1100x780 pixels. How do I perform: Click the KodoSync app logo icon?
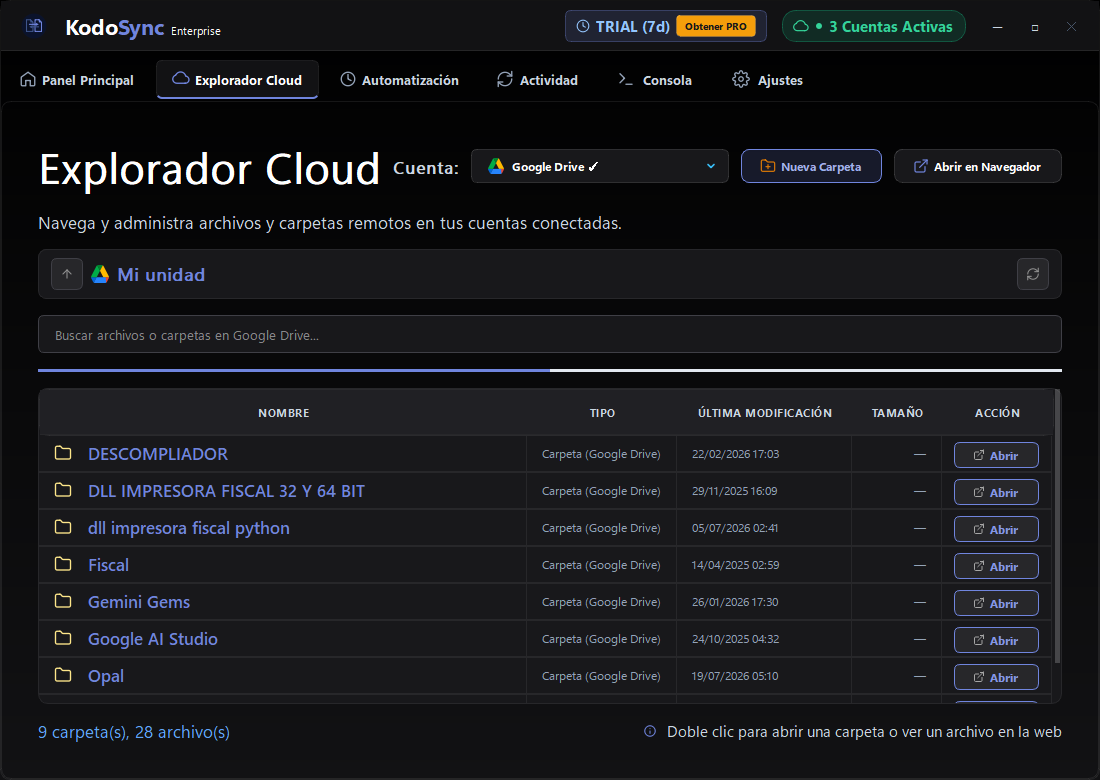pos(34,27)
